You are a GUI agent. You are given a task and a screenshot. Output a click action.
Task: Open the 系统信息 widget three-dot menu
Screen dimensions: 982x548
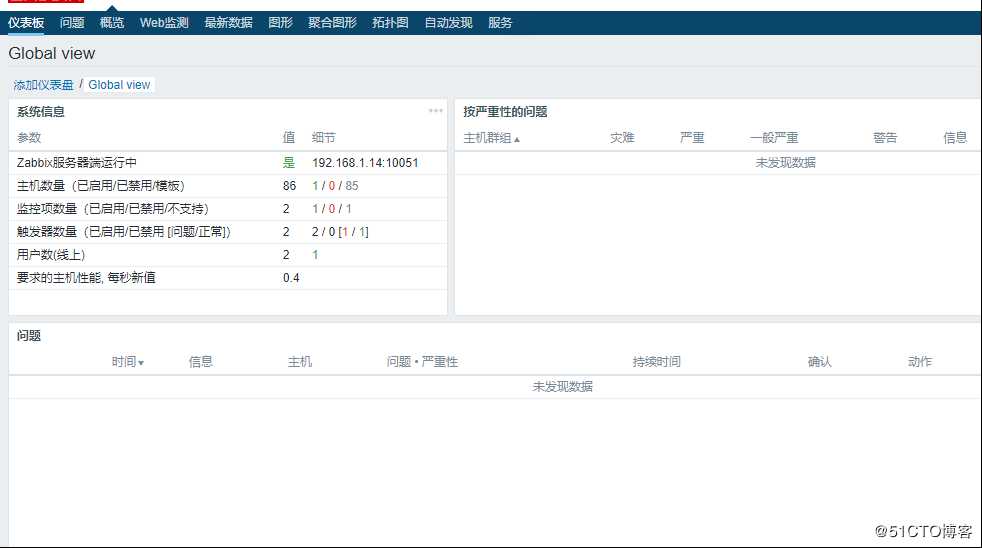[x=436, y=111]
